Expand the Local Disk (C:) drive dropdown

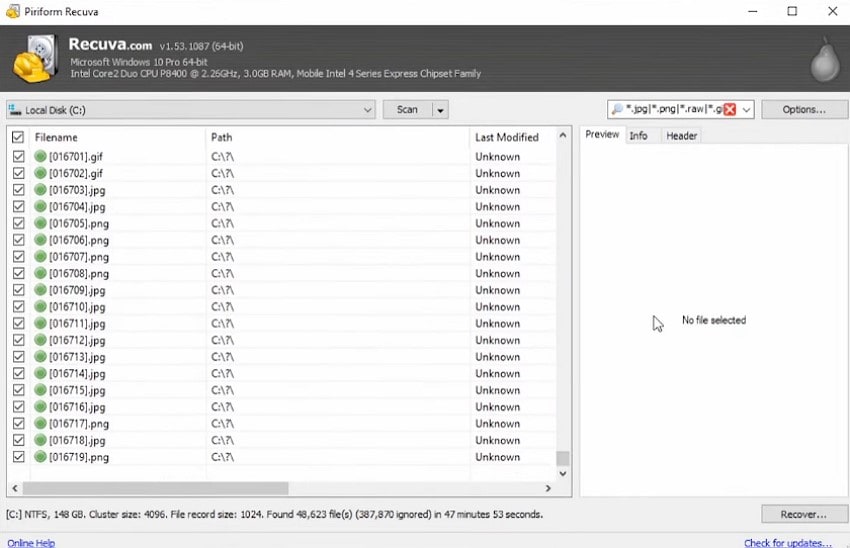click(x=367, y=110)
